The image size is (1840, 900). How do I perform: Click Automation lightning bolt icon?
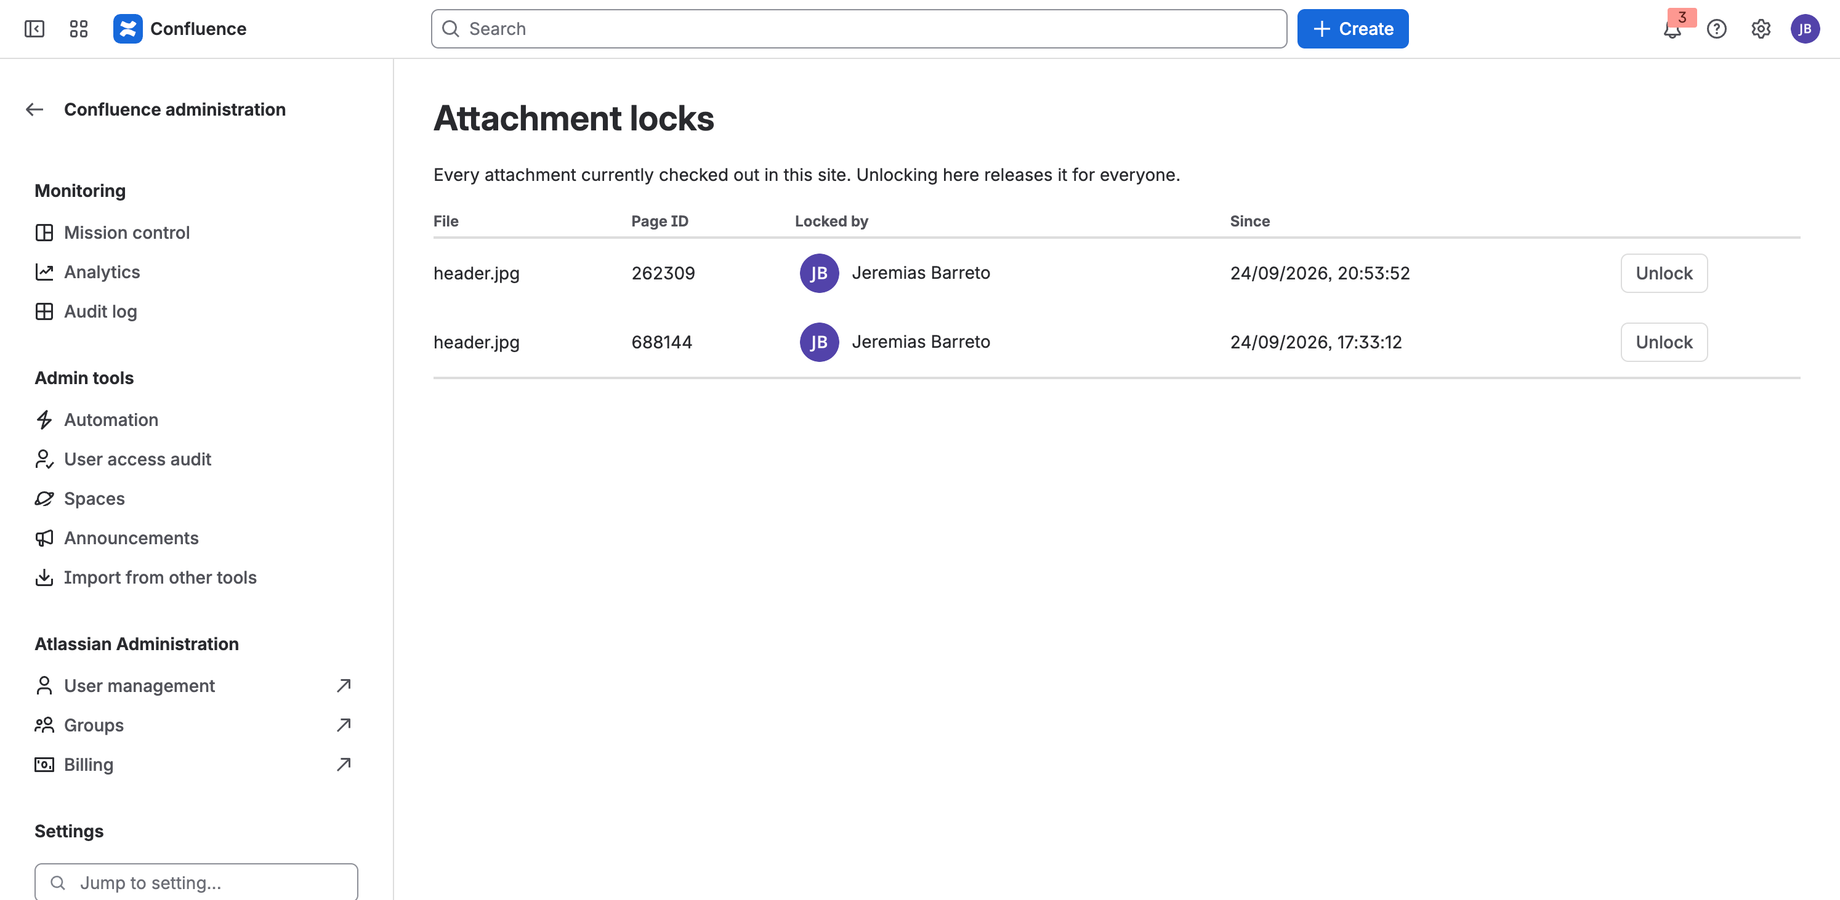(x=44, y=420)
